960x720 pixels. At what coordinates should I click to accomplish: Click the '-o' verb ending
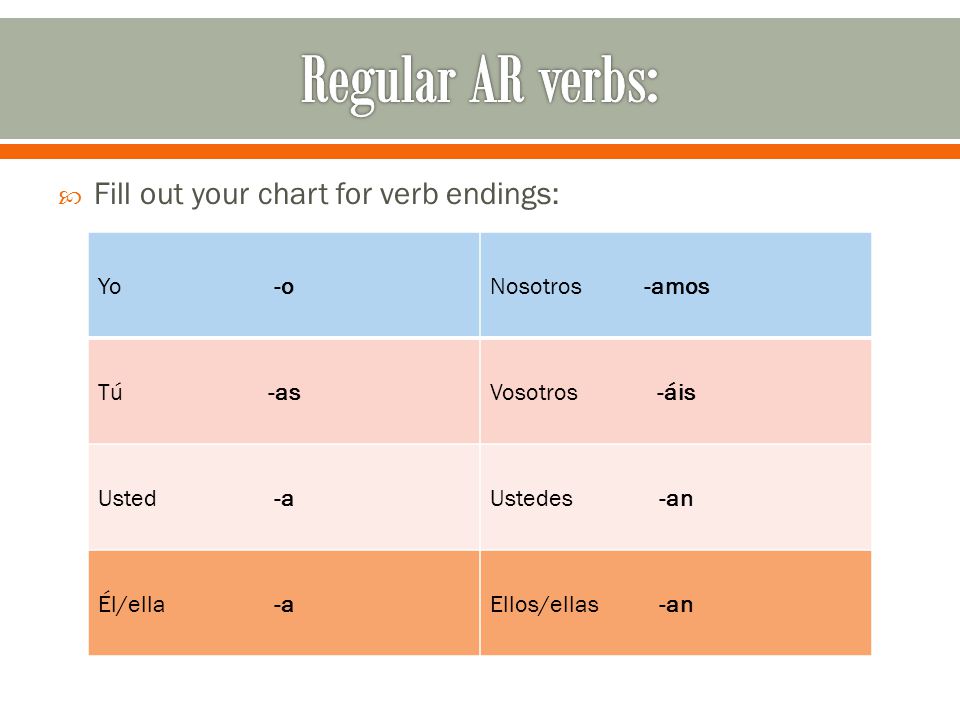click(283, 287)
